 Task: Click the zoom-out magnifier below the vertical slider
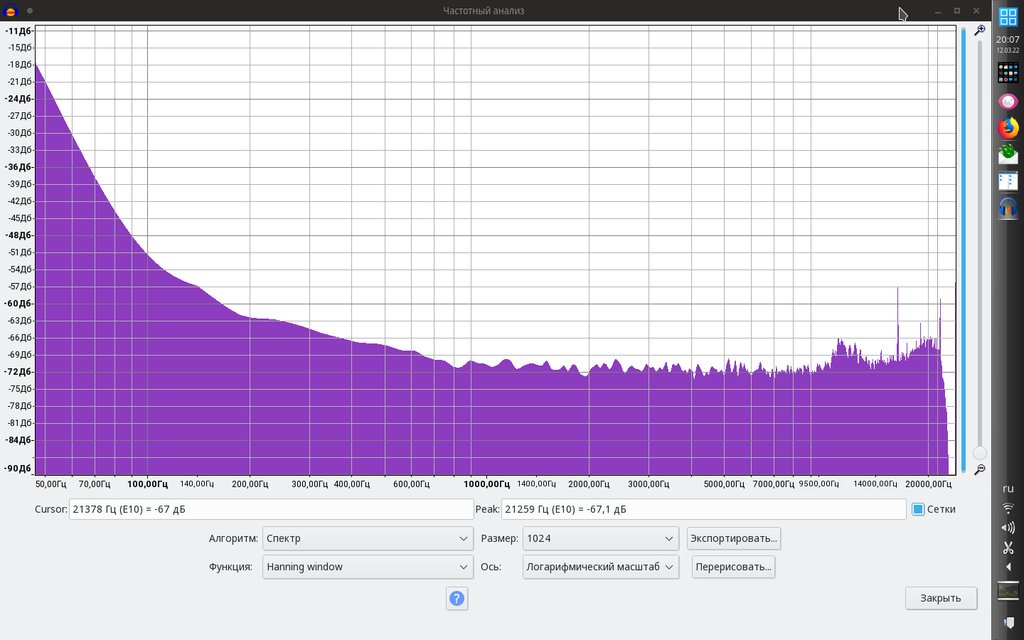tap(979, 470)
